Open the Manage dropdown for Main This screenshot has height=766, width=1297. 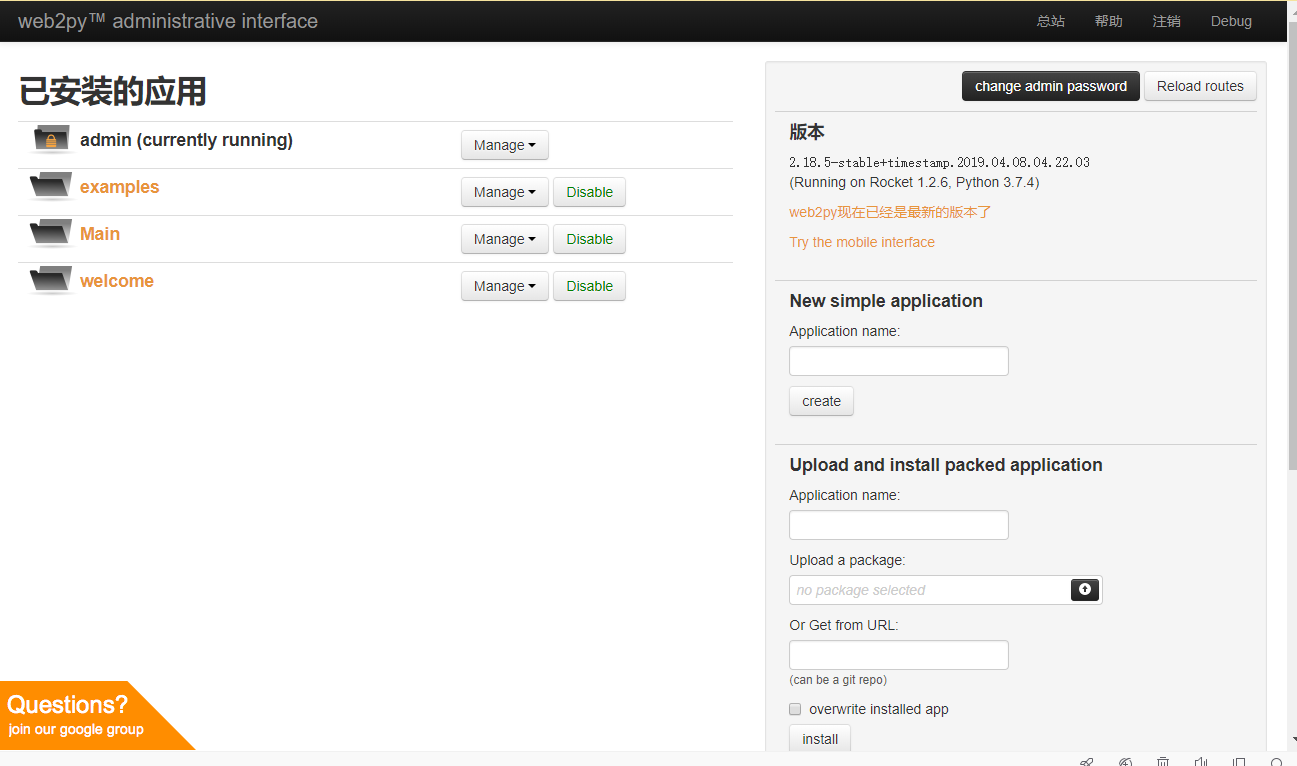(x=504, y=239)
